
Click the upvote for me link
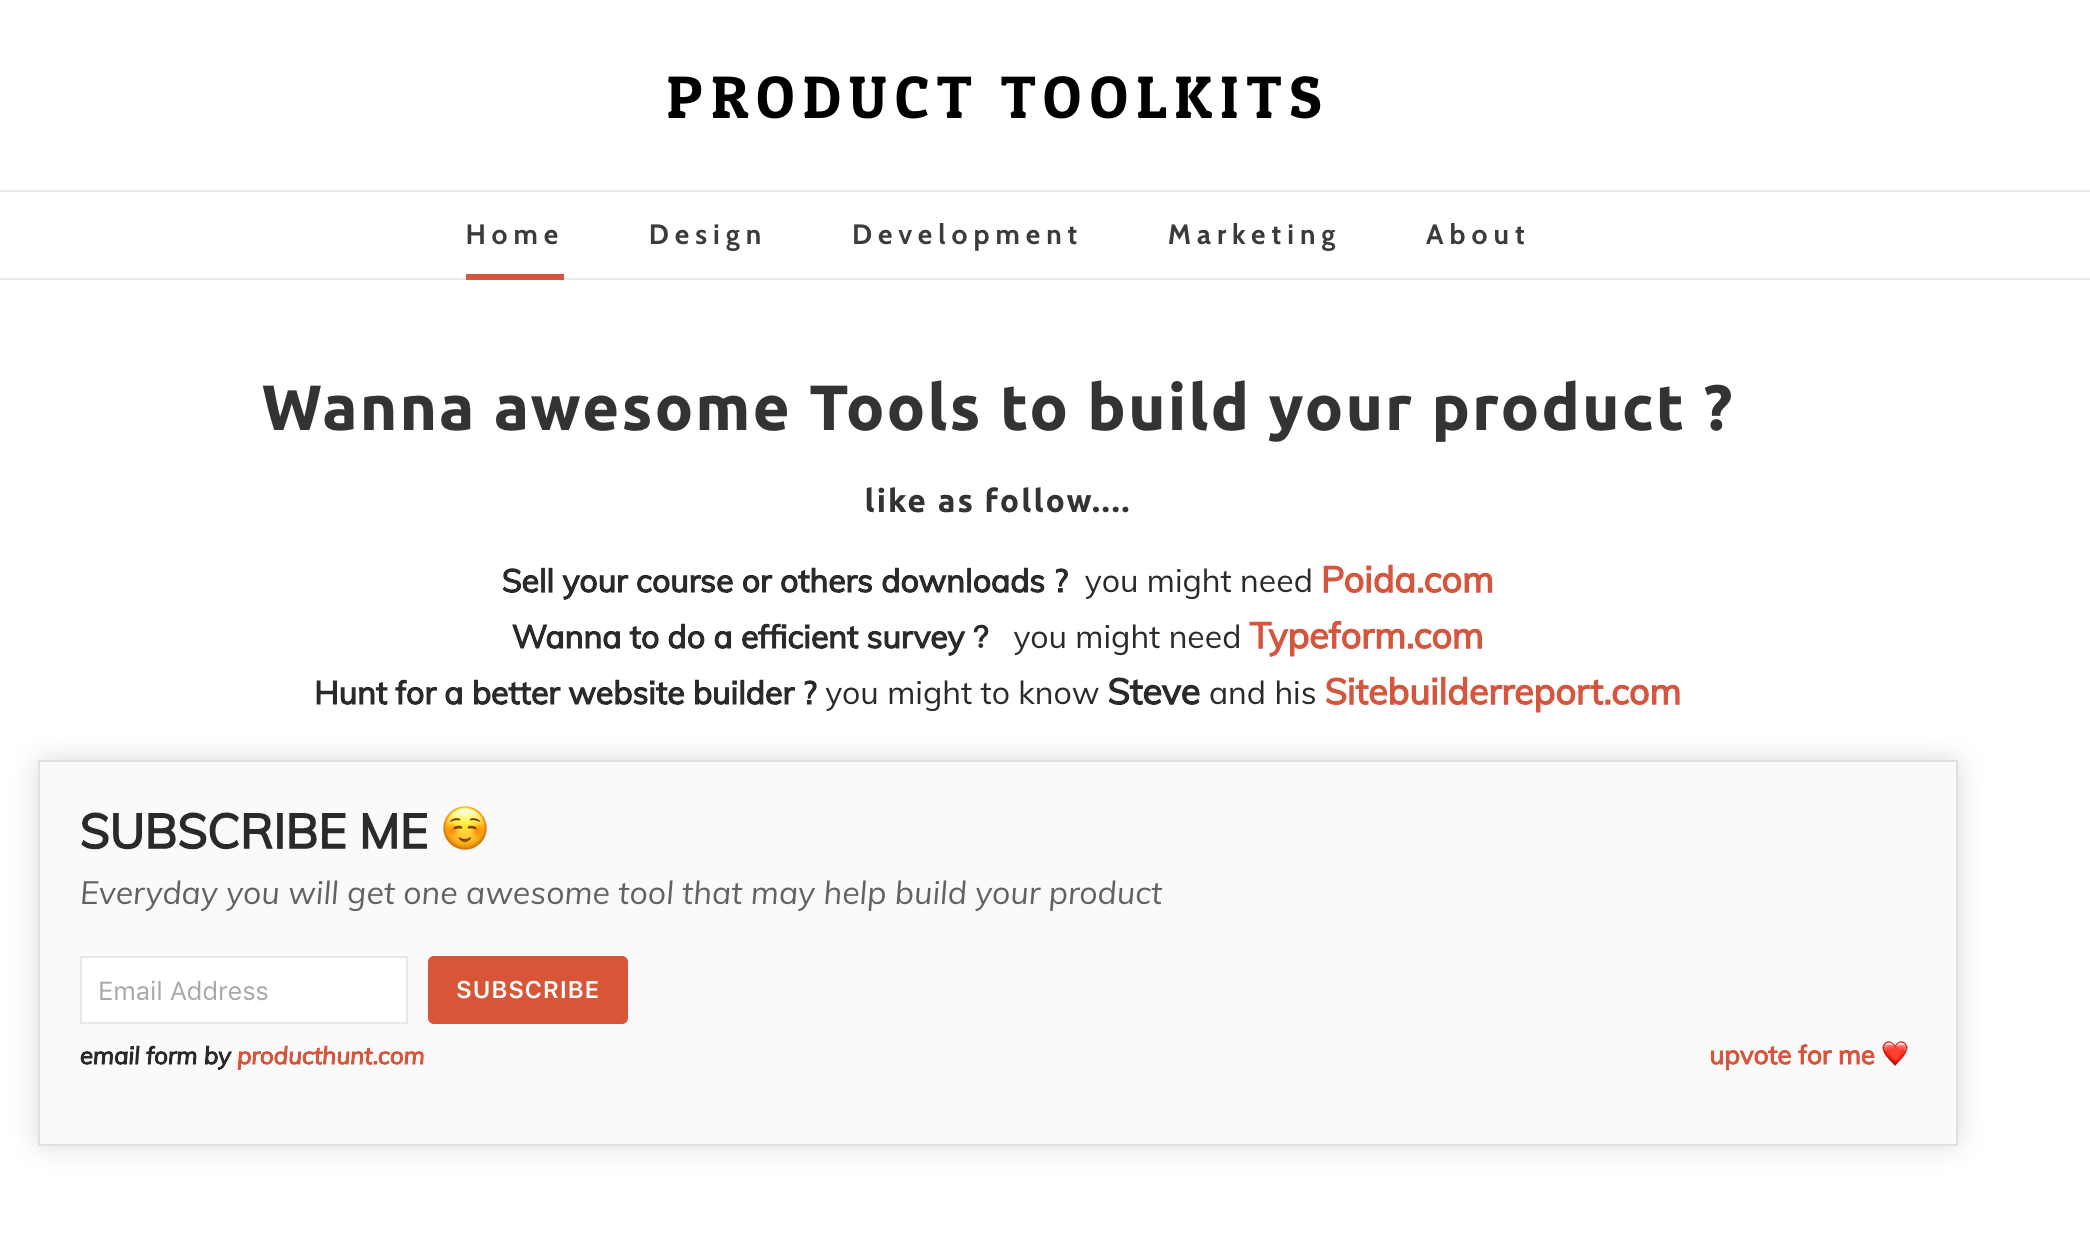(x=1791, y=1055)
